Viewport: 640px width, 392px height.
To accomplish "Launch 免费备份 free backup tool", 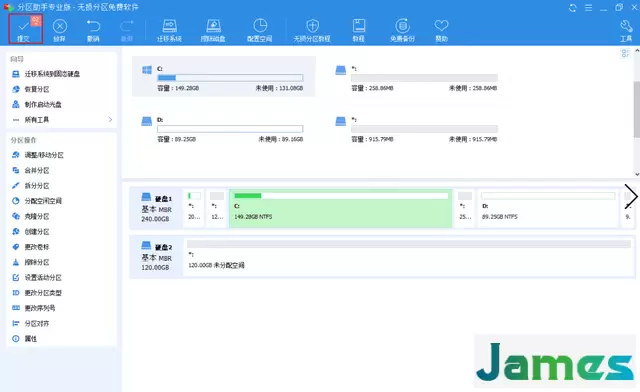I will pyautogui.click(x=402, y=30).
